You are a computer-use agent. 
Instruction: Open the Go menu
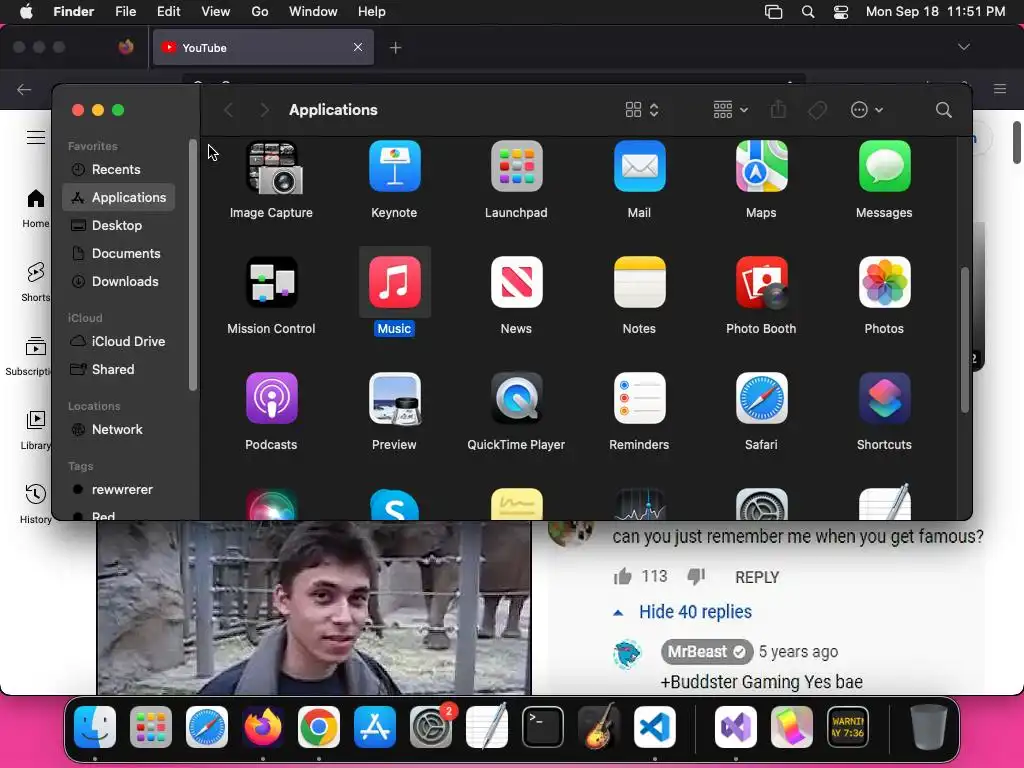pyautogui.click(x=260, y=12)
